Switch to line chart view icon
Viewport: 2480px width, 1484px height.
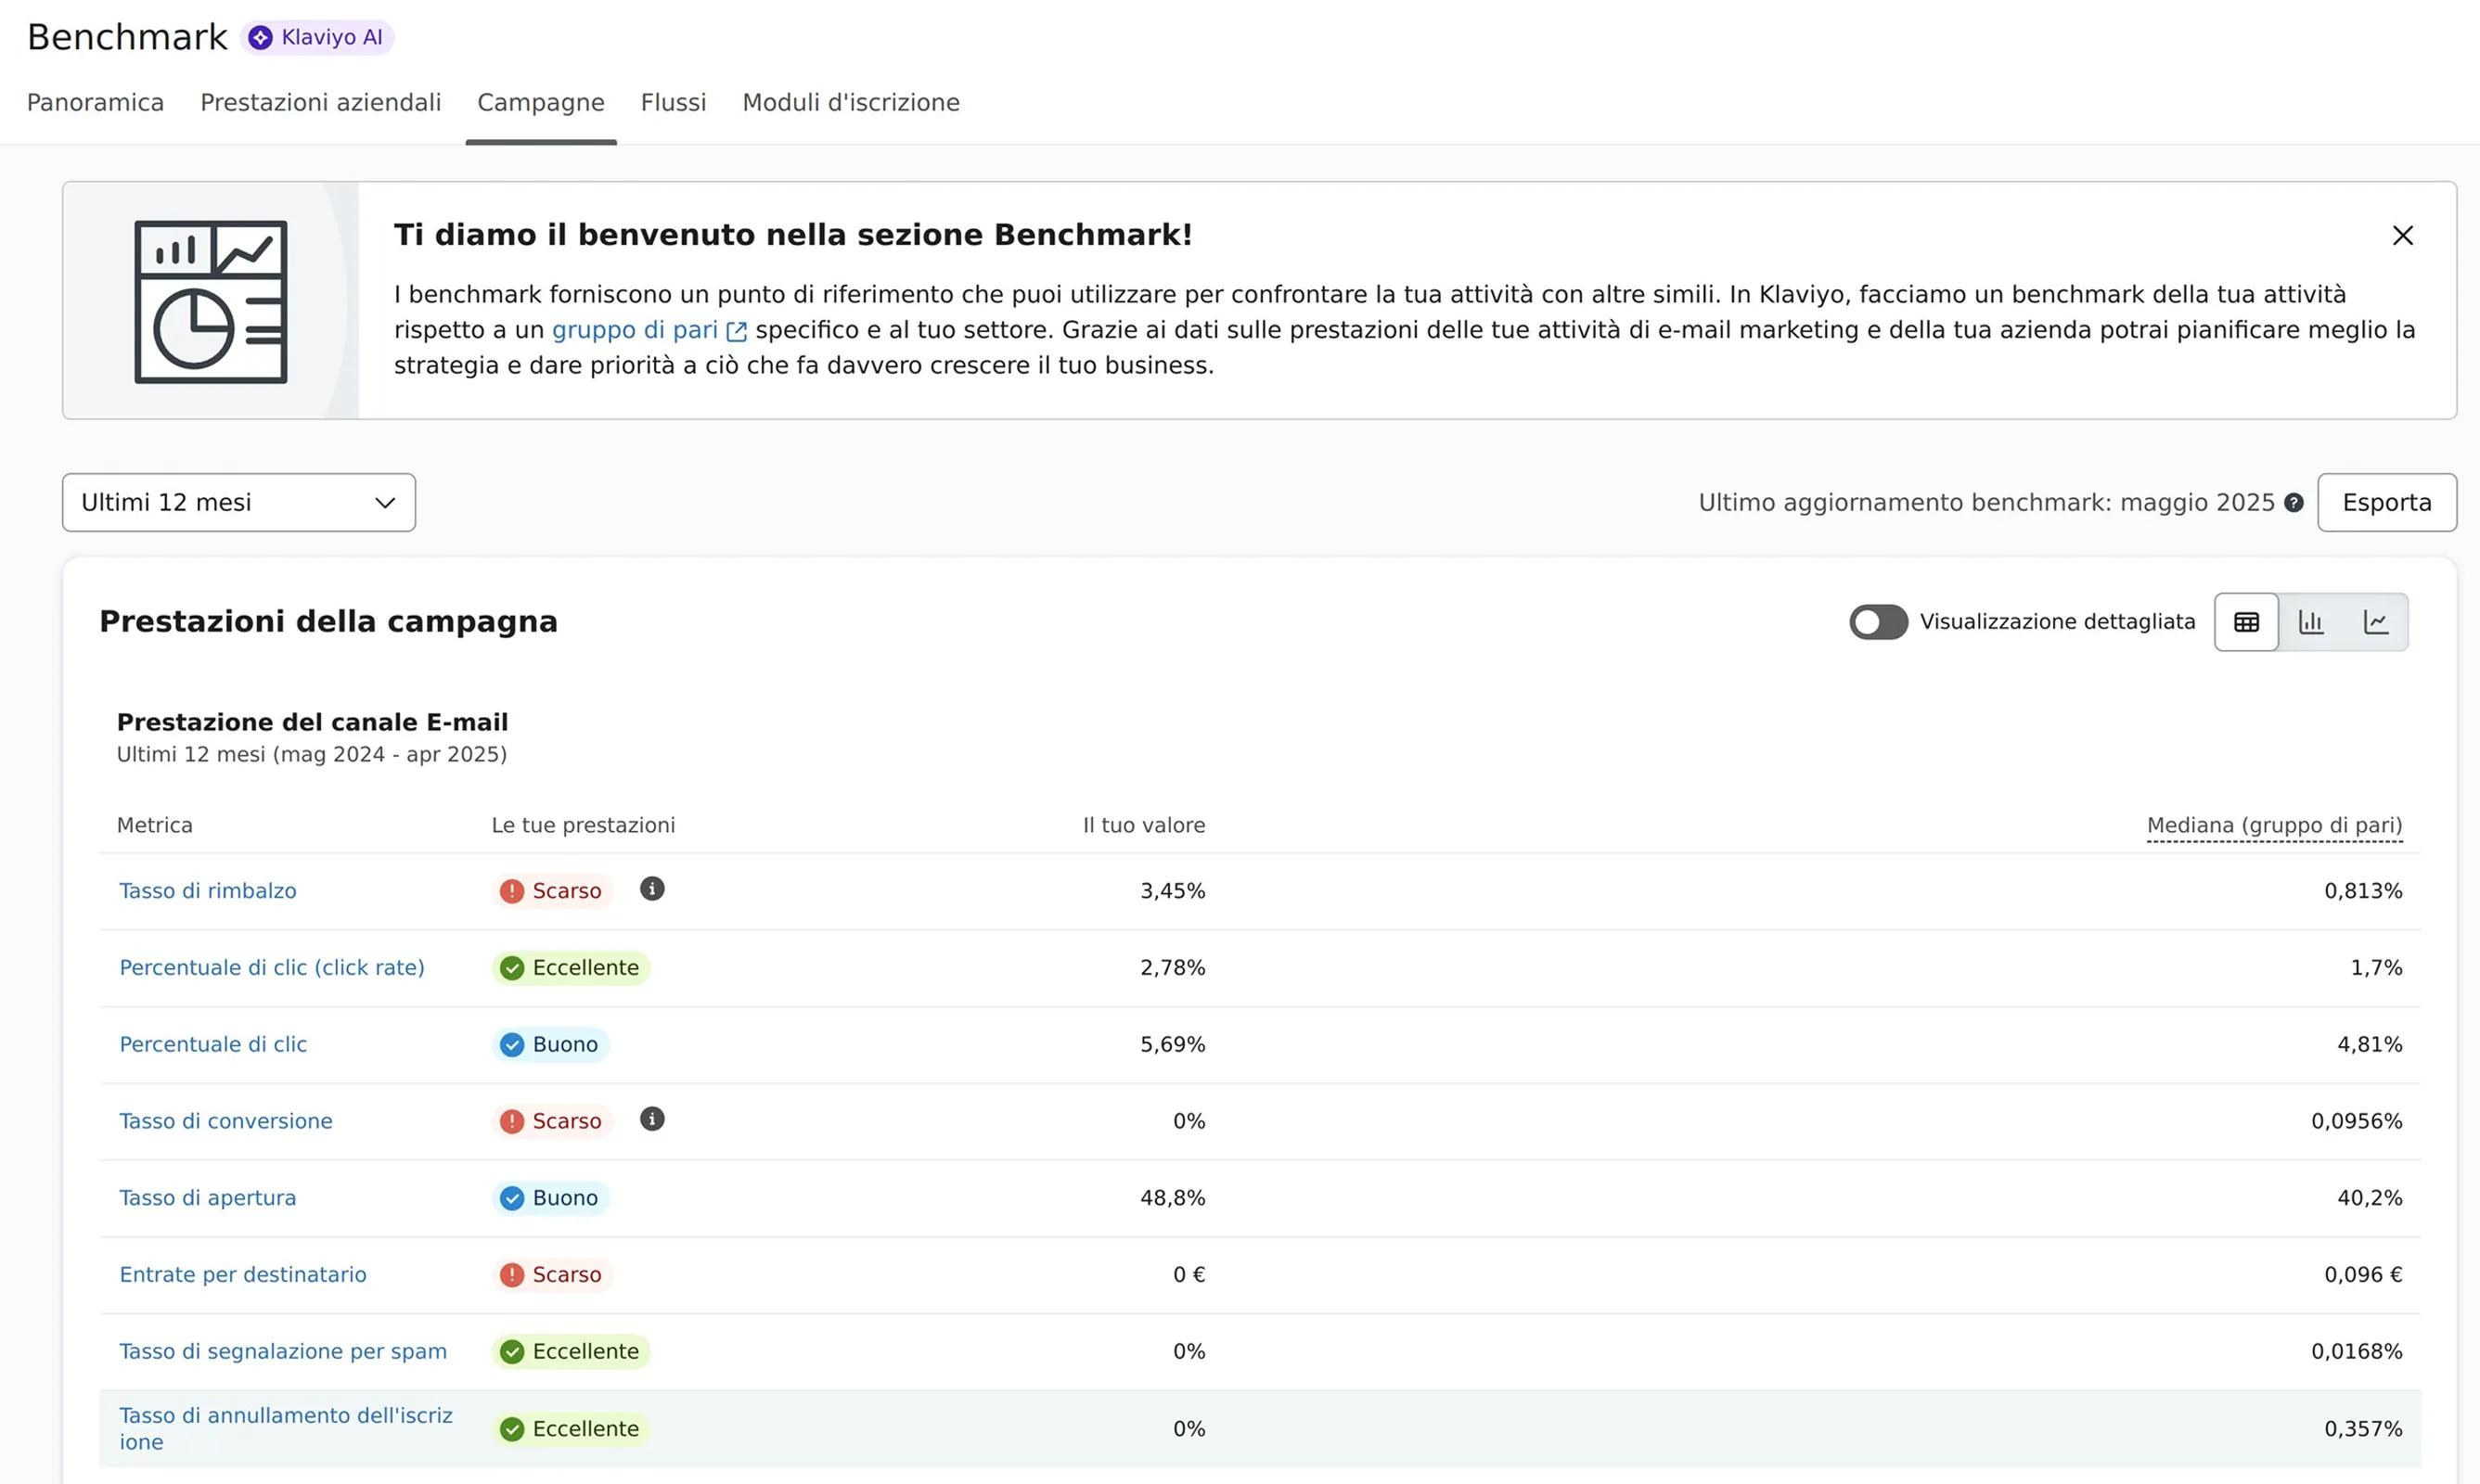tap(2376, 622)
